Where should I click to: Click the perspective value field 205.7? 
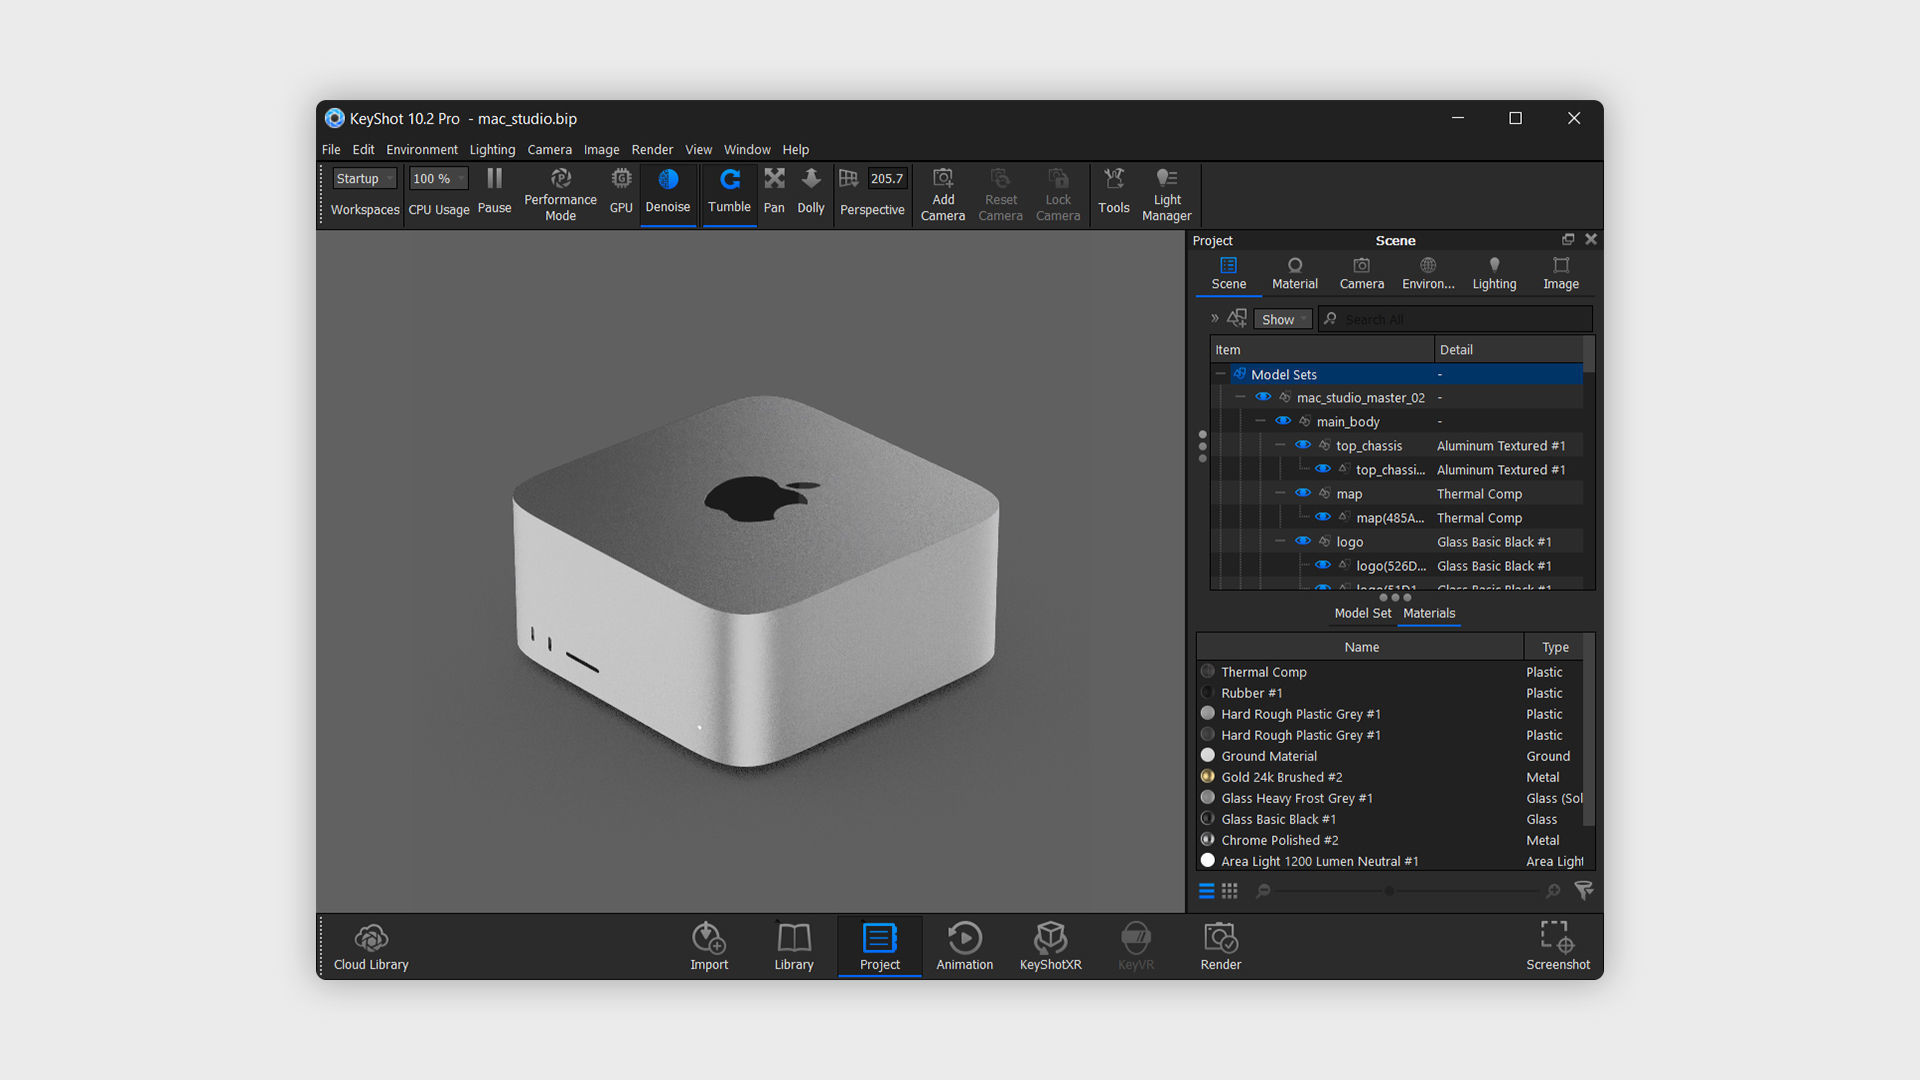[887, 179]
